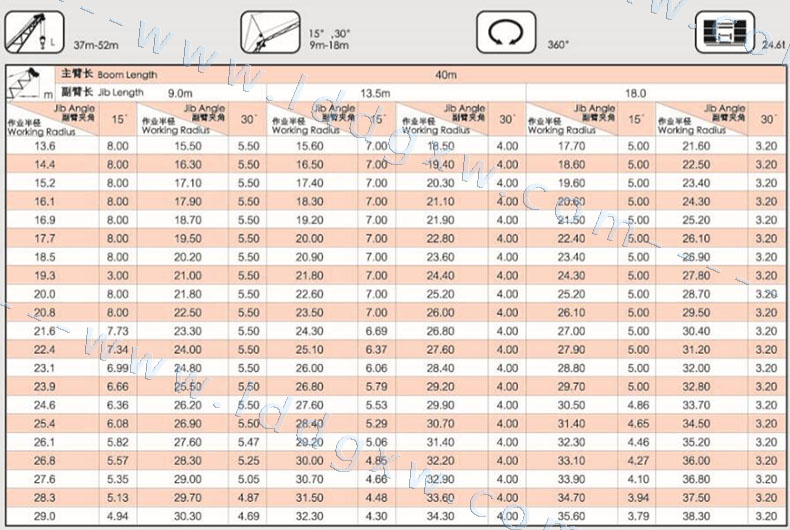This screenshot has height=530, width=790.
Task: Click the '4.30' capacity cell
Action: pos(377,516)
